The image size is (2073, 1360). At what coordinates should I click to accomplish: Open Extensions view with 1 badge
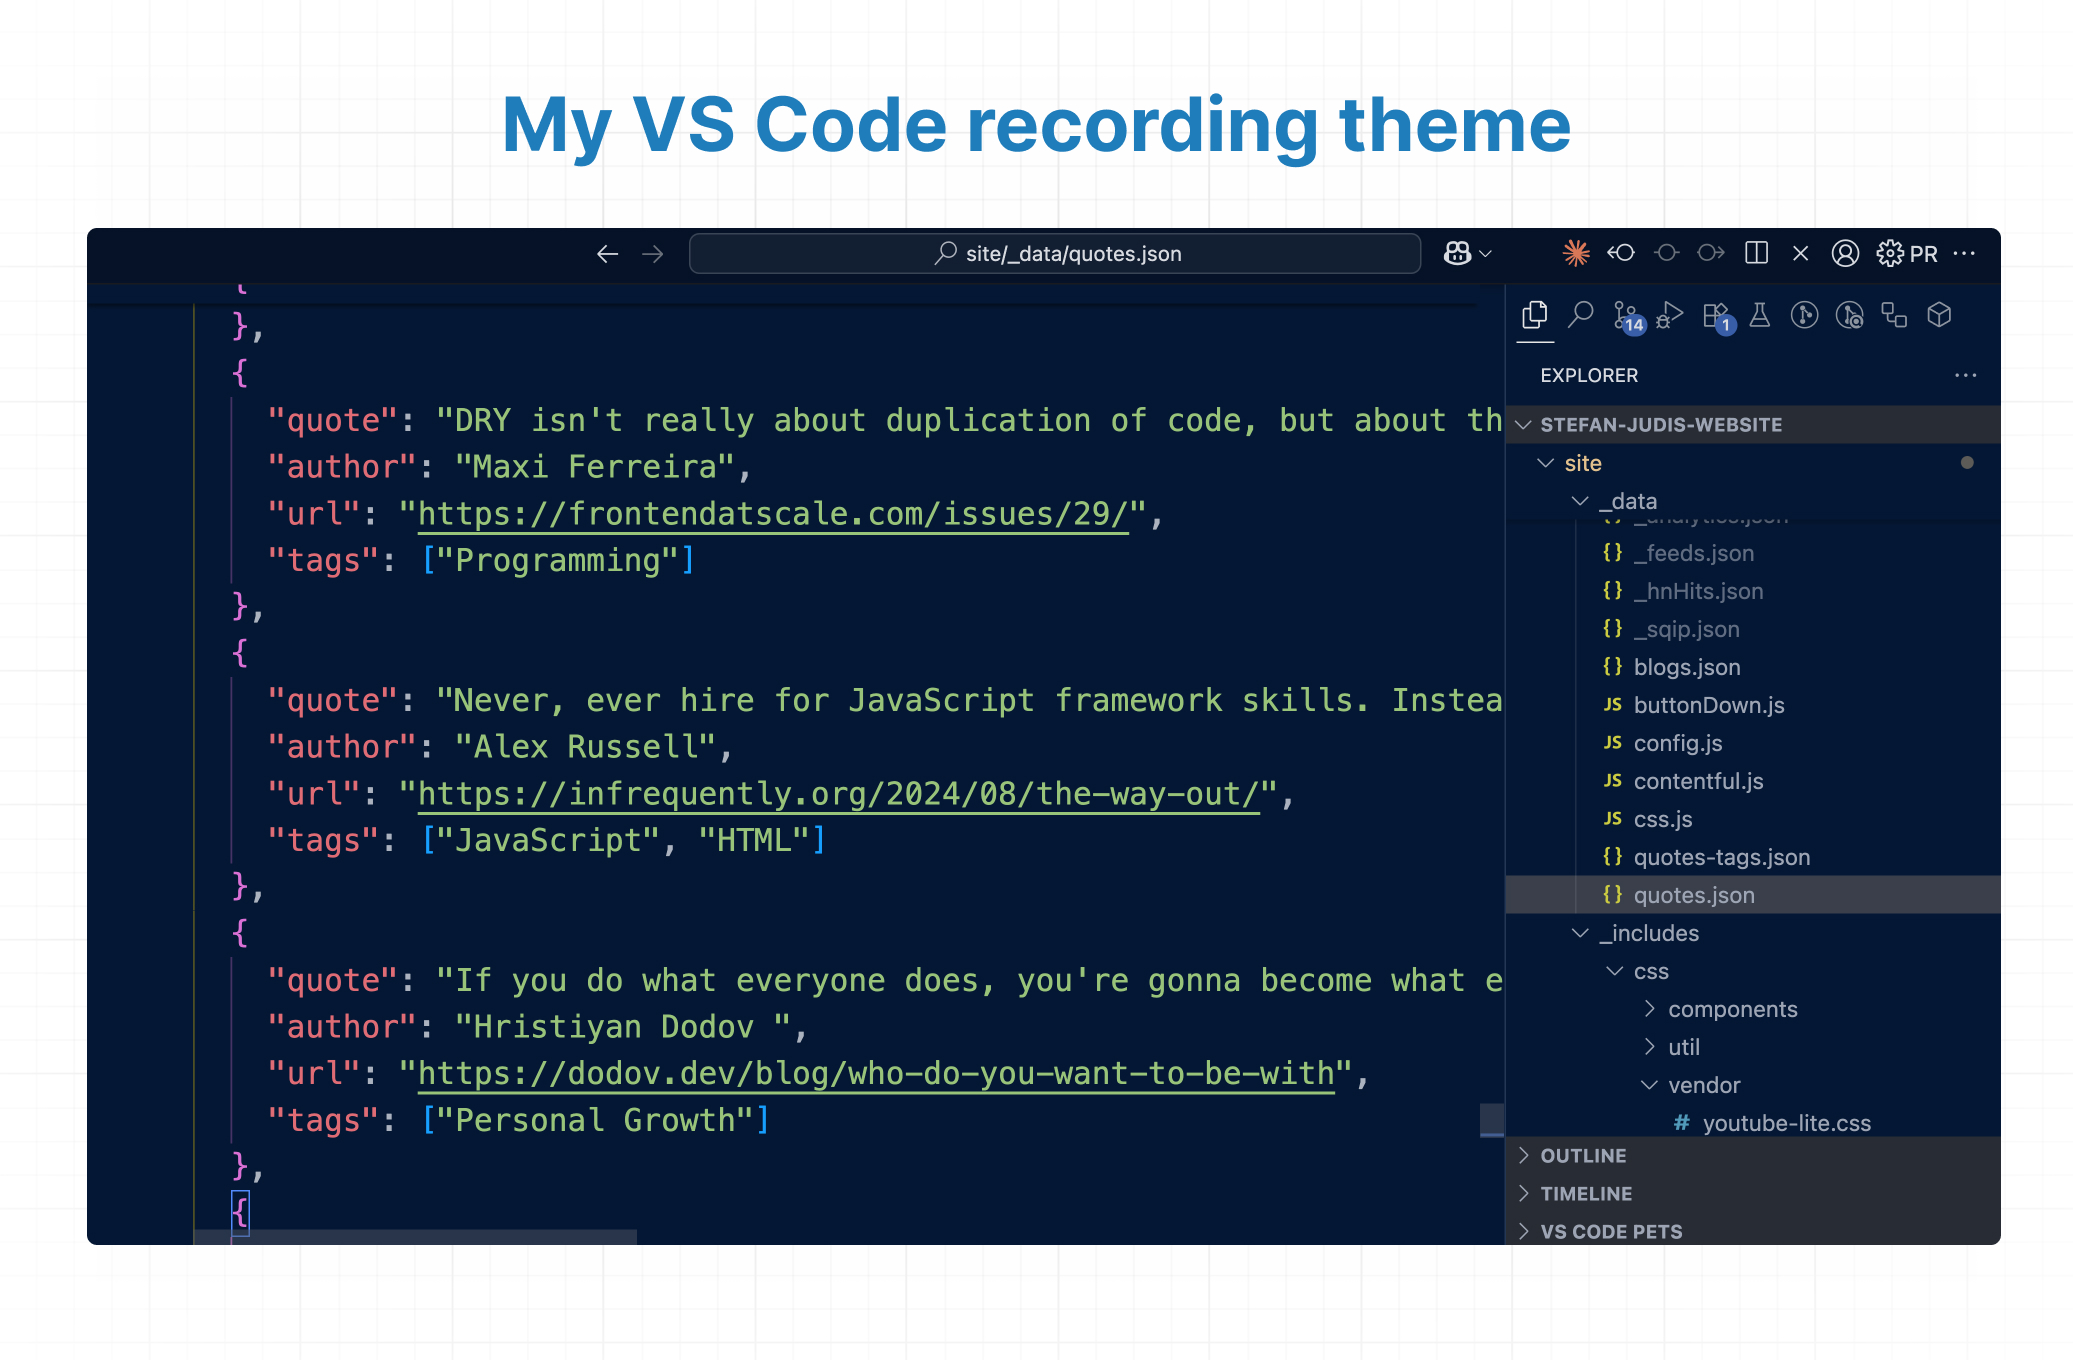coord(1718,317)
